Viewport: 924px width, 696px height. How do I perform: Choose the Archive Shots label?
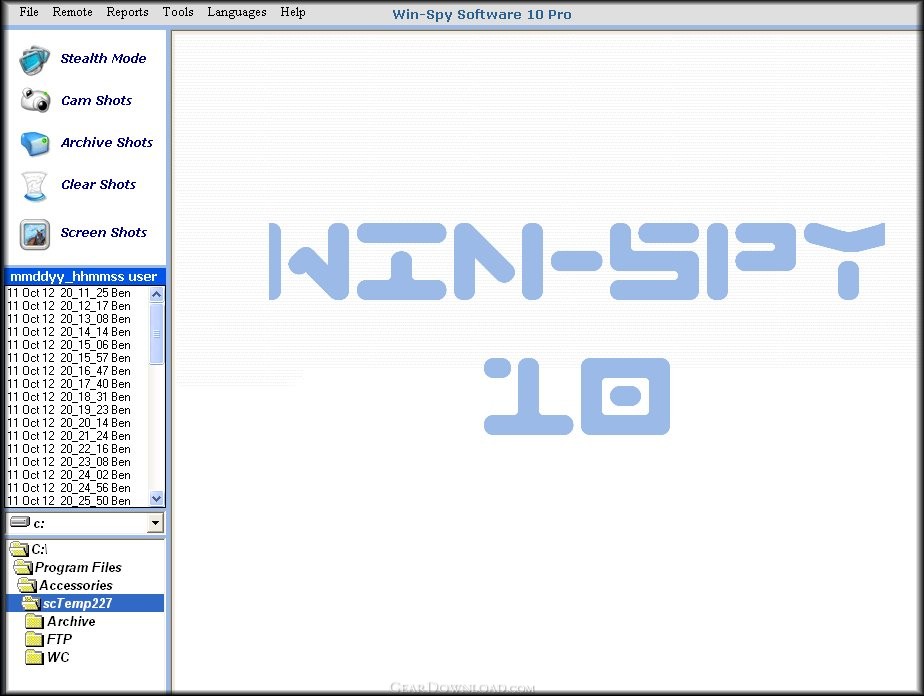(x=107, y=142)
